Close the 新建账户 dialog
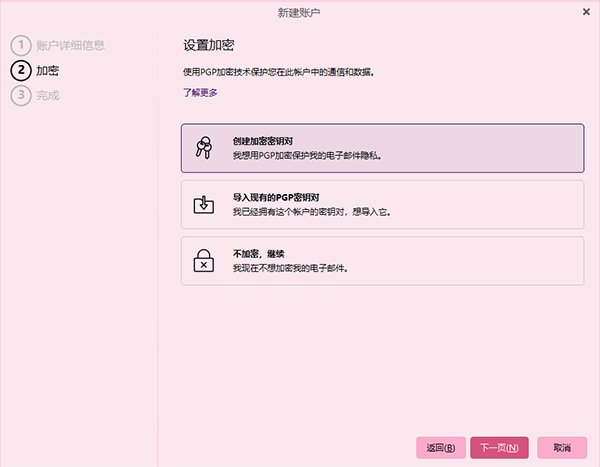The image size is (600, 467). [586, 12]
